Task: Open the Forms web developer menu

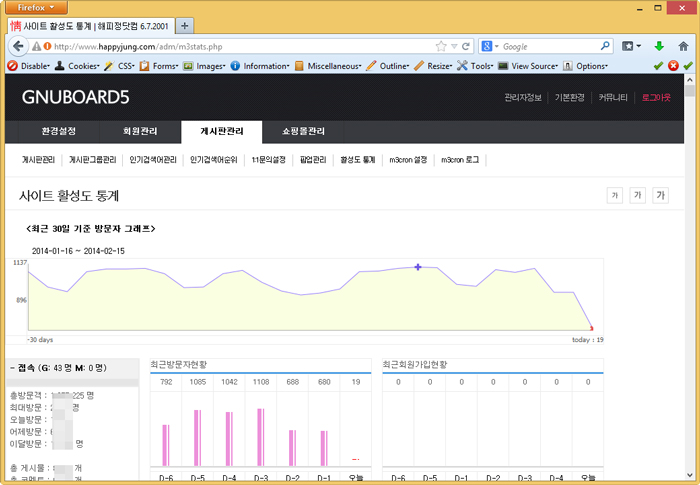Action: click(x=159, y=66)
